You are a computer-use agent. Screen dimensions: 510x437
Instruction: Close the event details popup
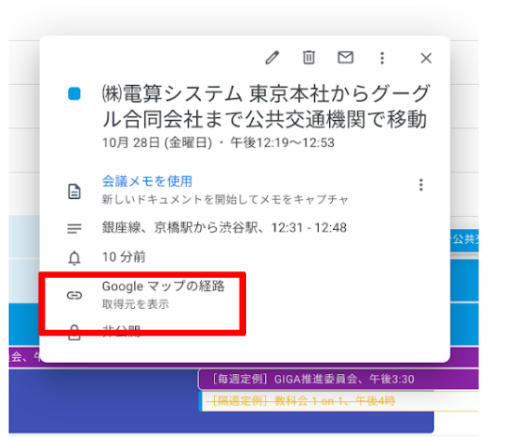tap(426, 58)
